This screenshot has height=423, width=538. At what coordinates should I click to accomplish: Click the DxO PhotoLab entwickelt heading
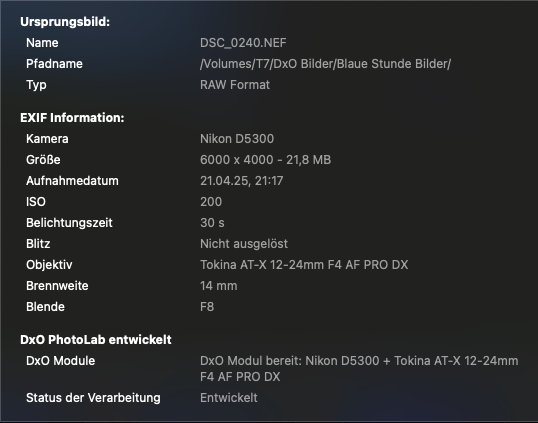coord(96,340)
